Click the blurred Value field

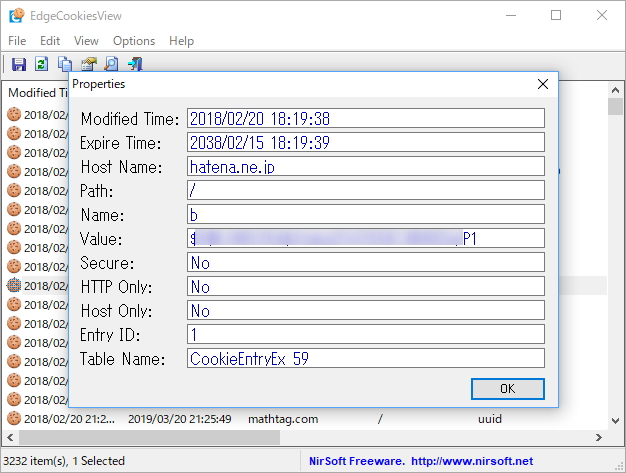click(366, 238)
